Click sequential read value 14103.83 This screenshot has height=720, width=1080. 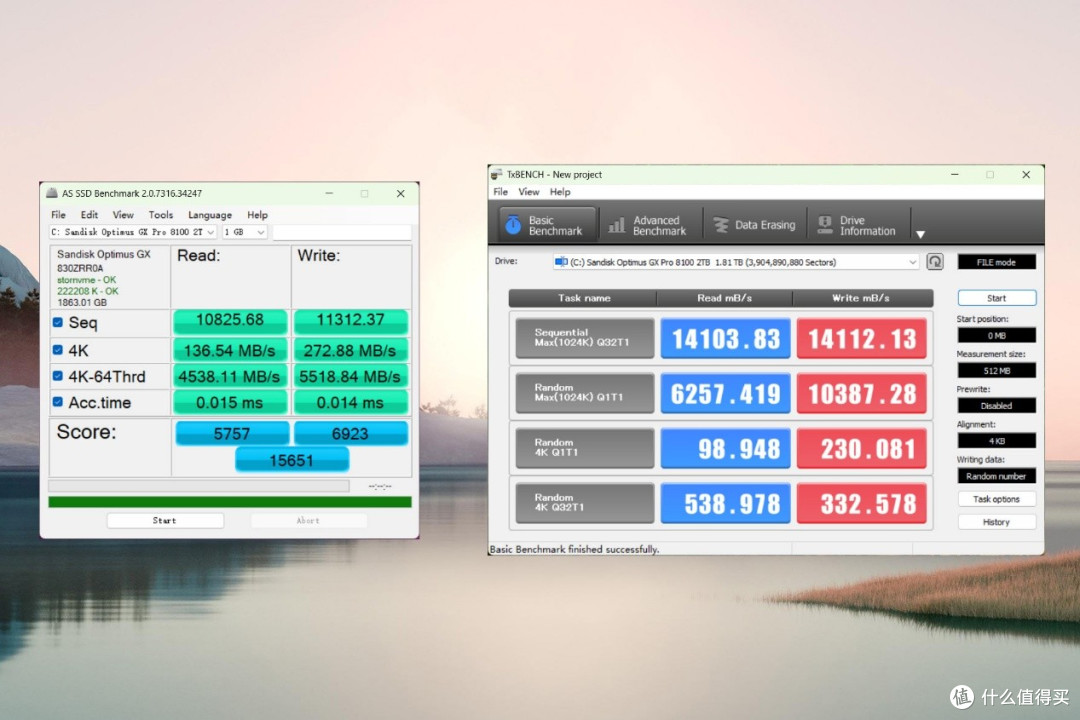tap(725, 338)
